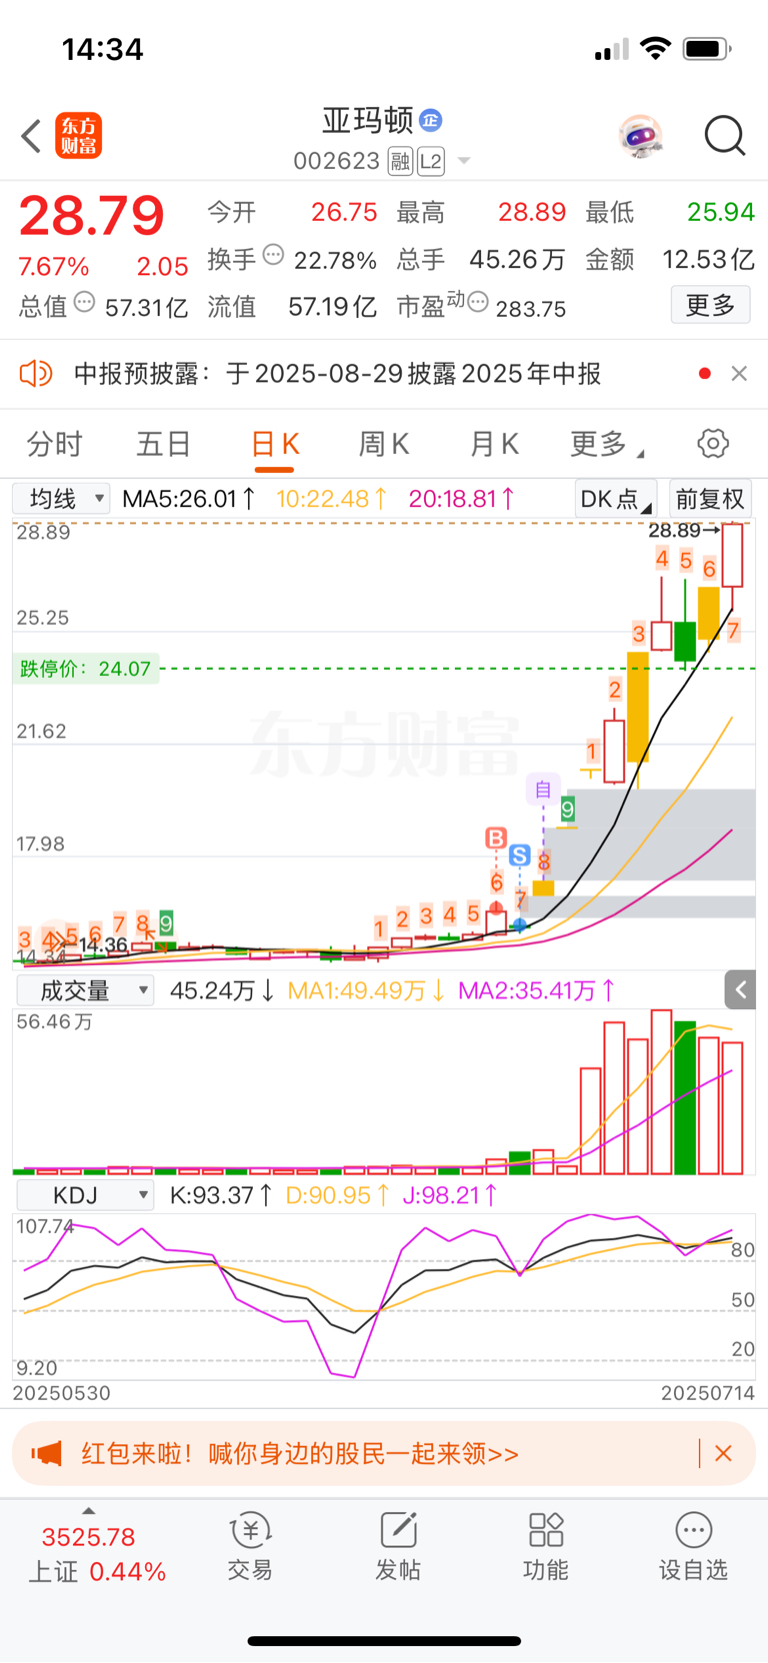The height and width of the screenshot is (1663, 768).
Task: Tap the 东方财富 orange logo icon
Action: point(78,136)
